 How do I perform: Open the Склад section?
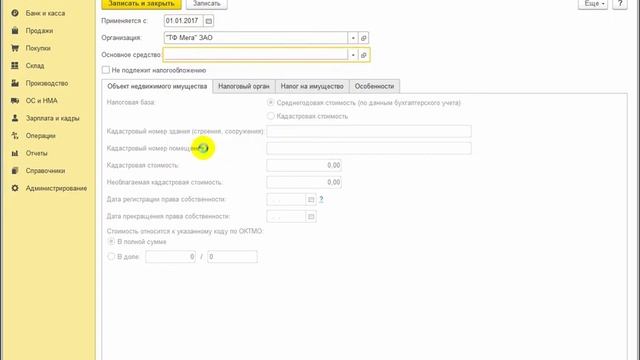coord(35,66)
